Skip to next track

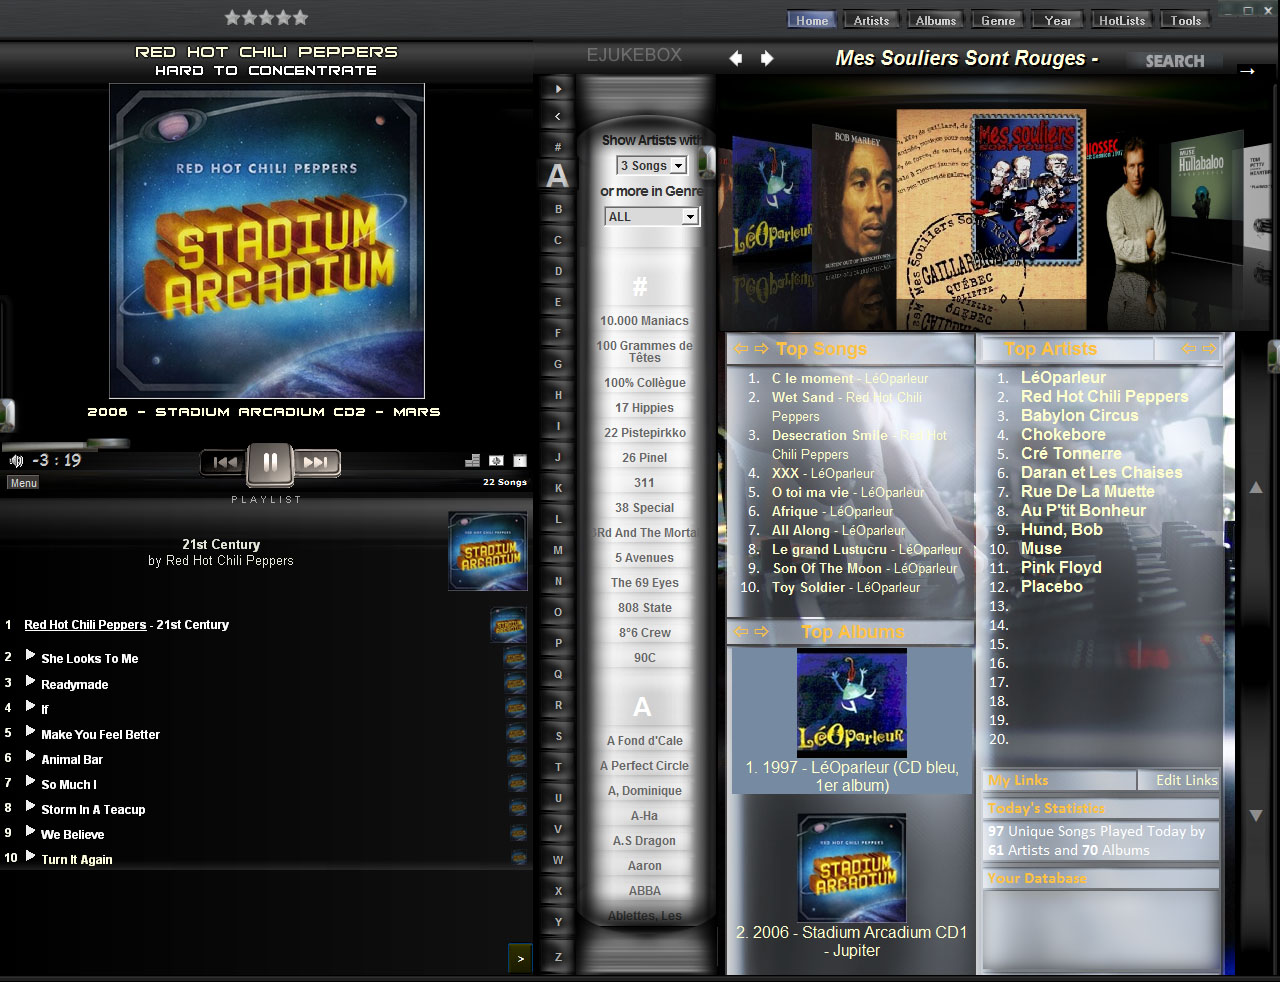pos(316,462)
